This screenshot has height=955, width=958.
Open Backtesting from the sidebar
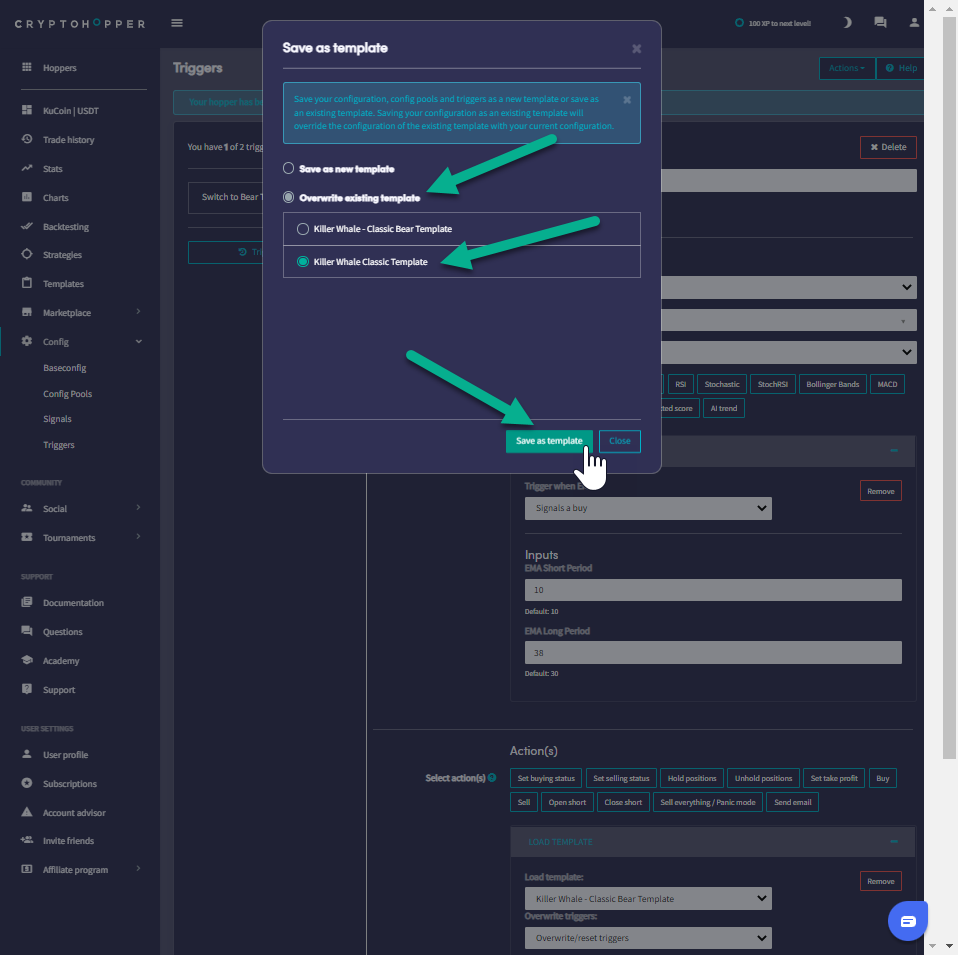[x=66, y=226]
